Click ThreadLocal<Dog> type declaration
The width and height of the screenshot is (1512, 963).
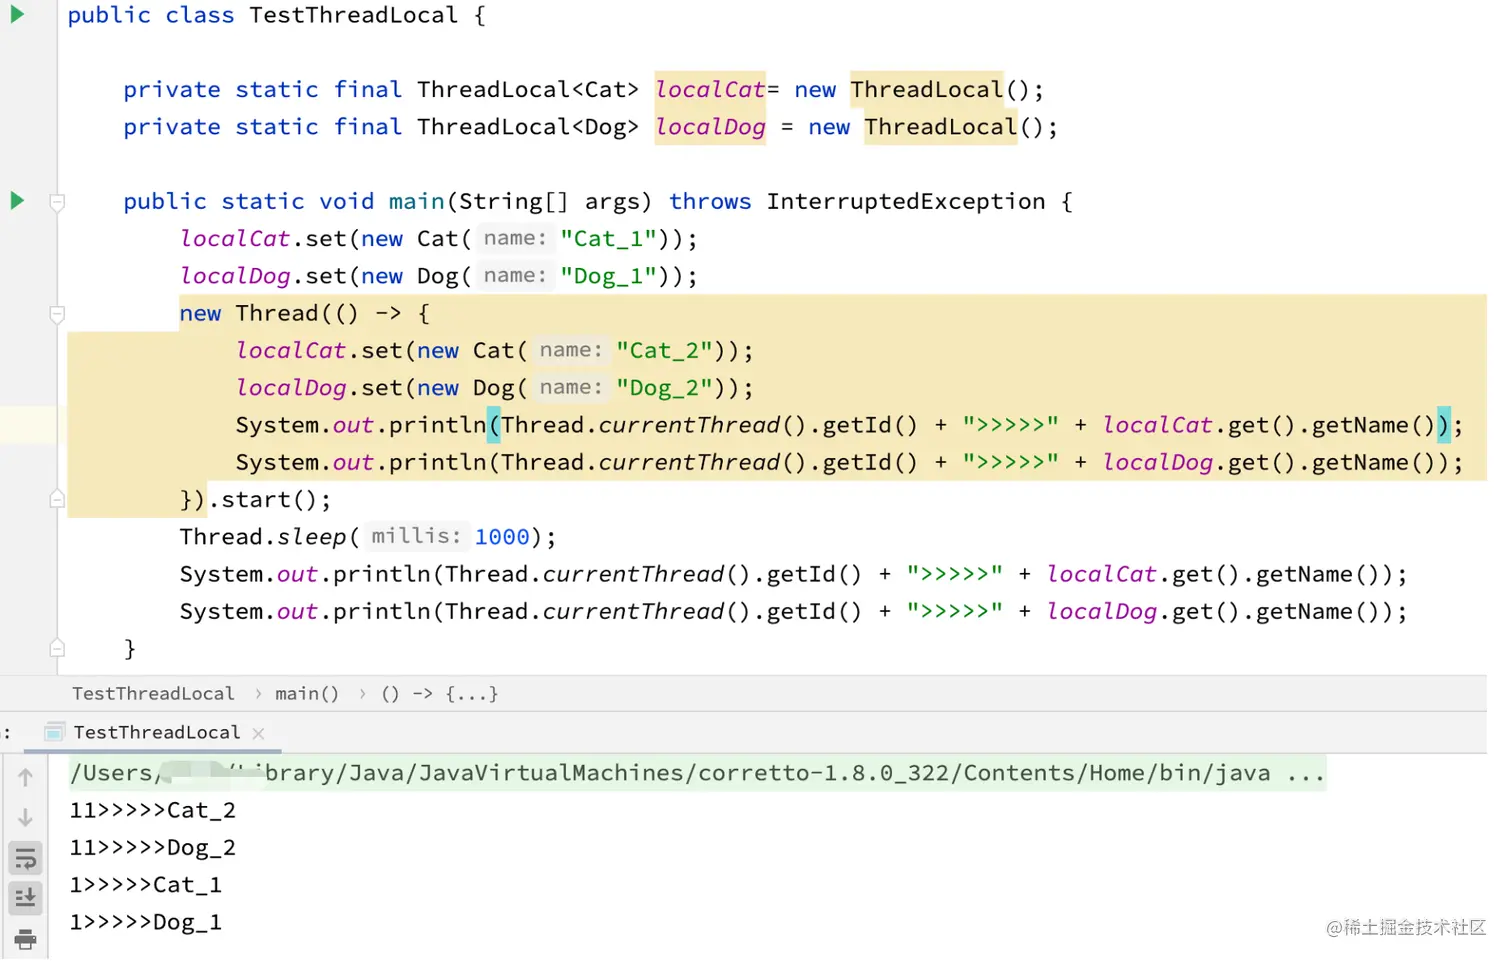528,127
